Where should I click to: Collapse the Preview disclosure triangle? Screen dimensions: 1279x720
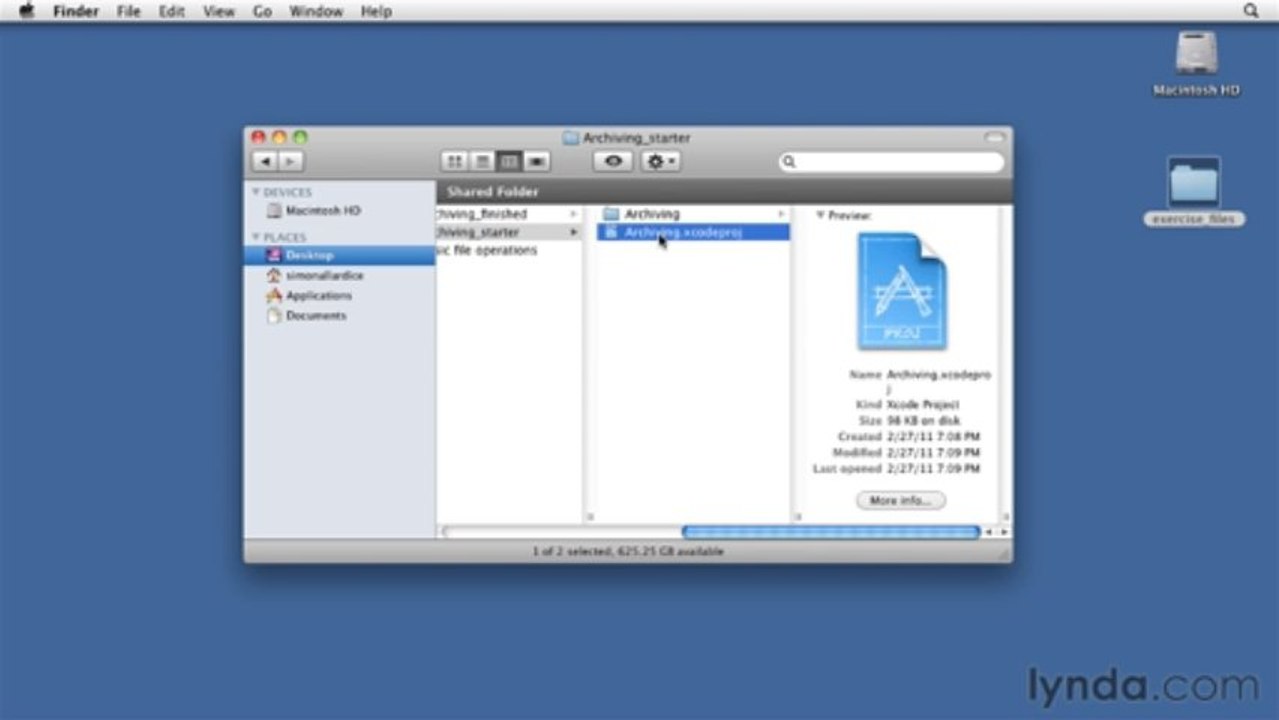tap(820, 215)
